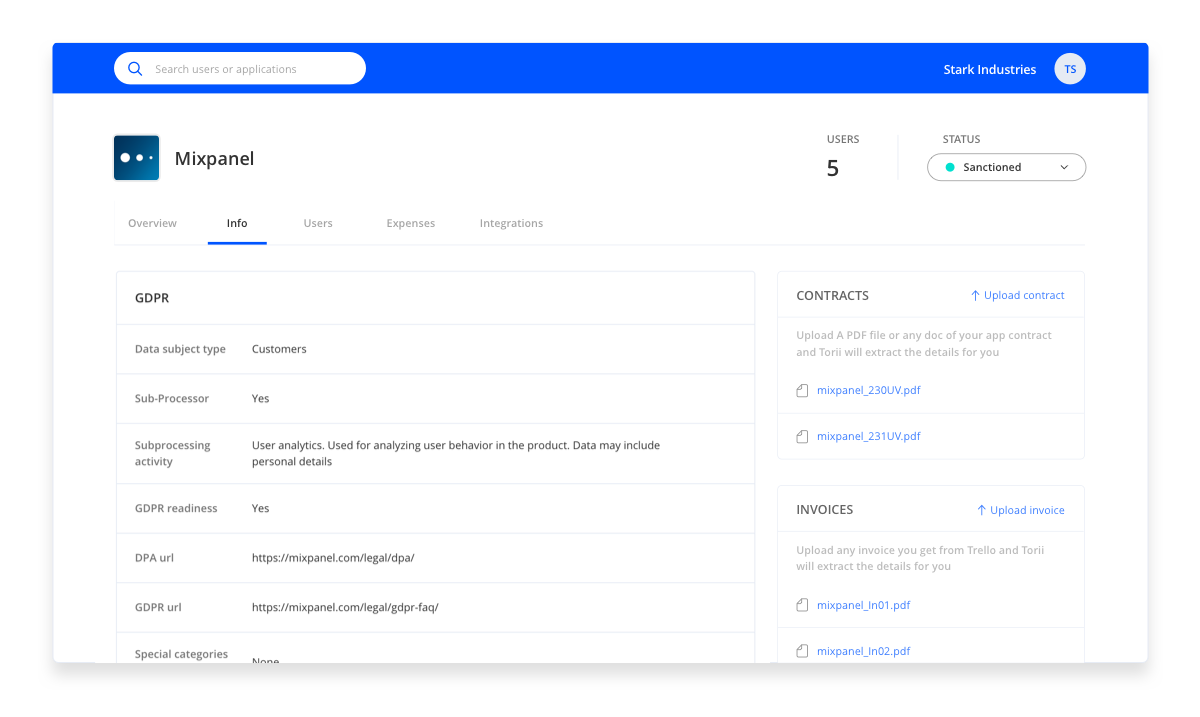Click the Subprocessing activity description text
The width and height of the screenshot is (1200, 717).
tap(456, 453)
